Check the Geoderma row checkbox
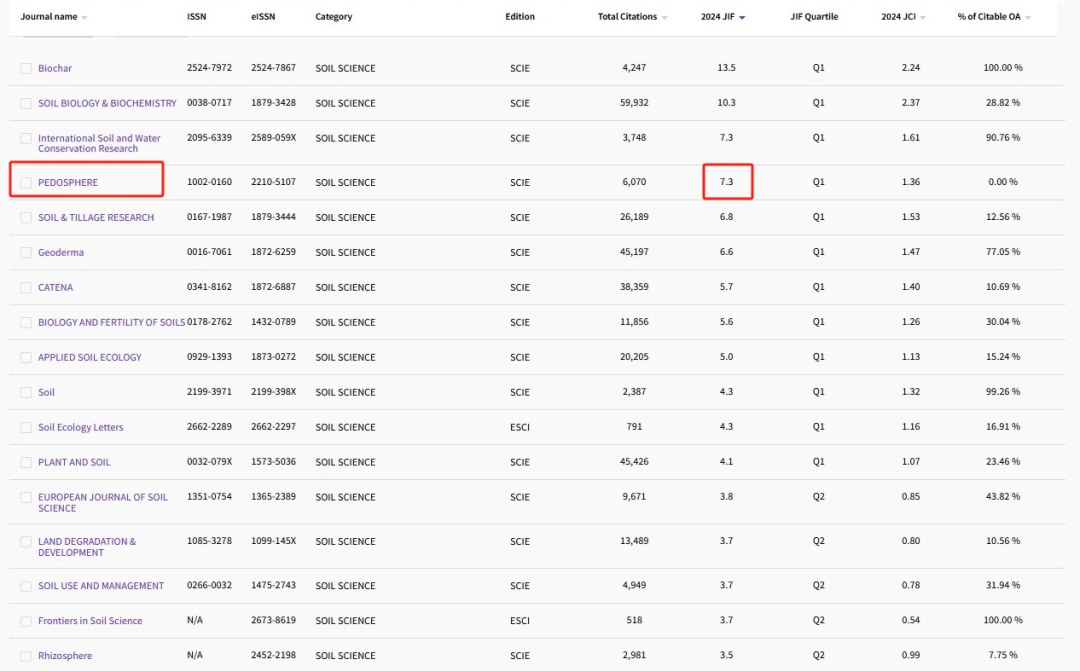1080x671 pixels. click(26, 253)
